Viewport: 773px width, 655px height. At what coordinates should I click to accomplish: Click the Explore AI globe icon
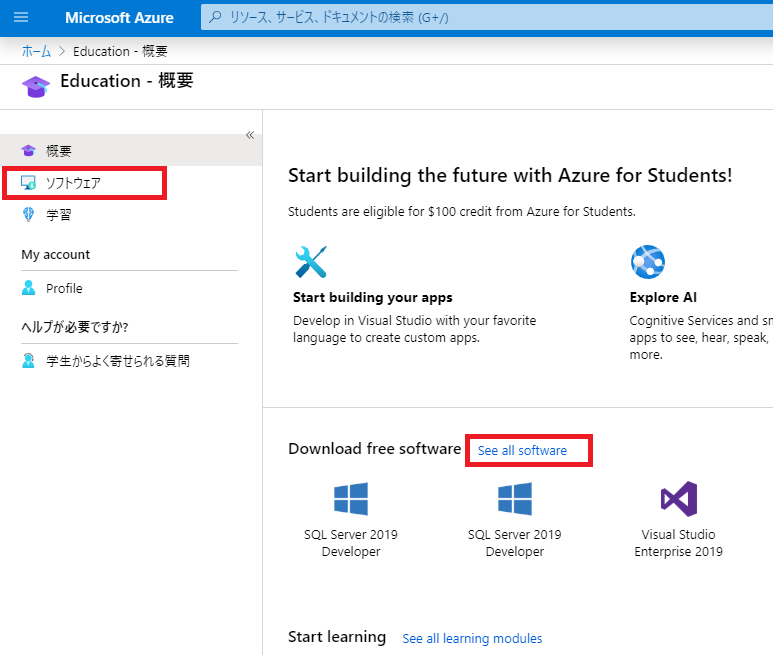click(648, 262)
